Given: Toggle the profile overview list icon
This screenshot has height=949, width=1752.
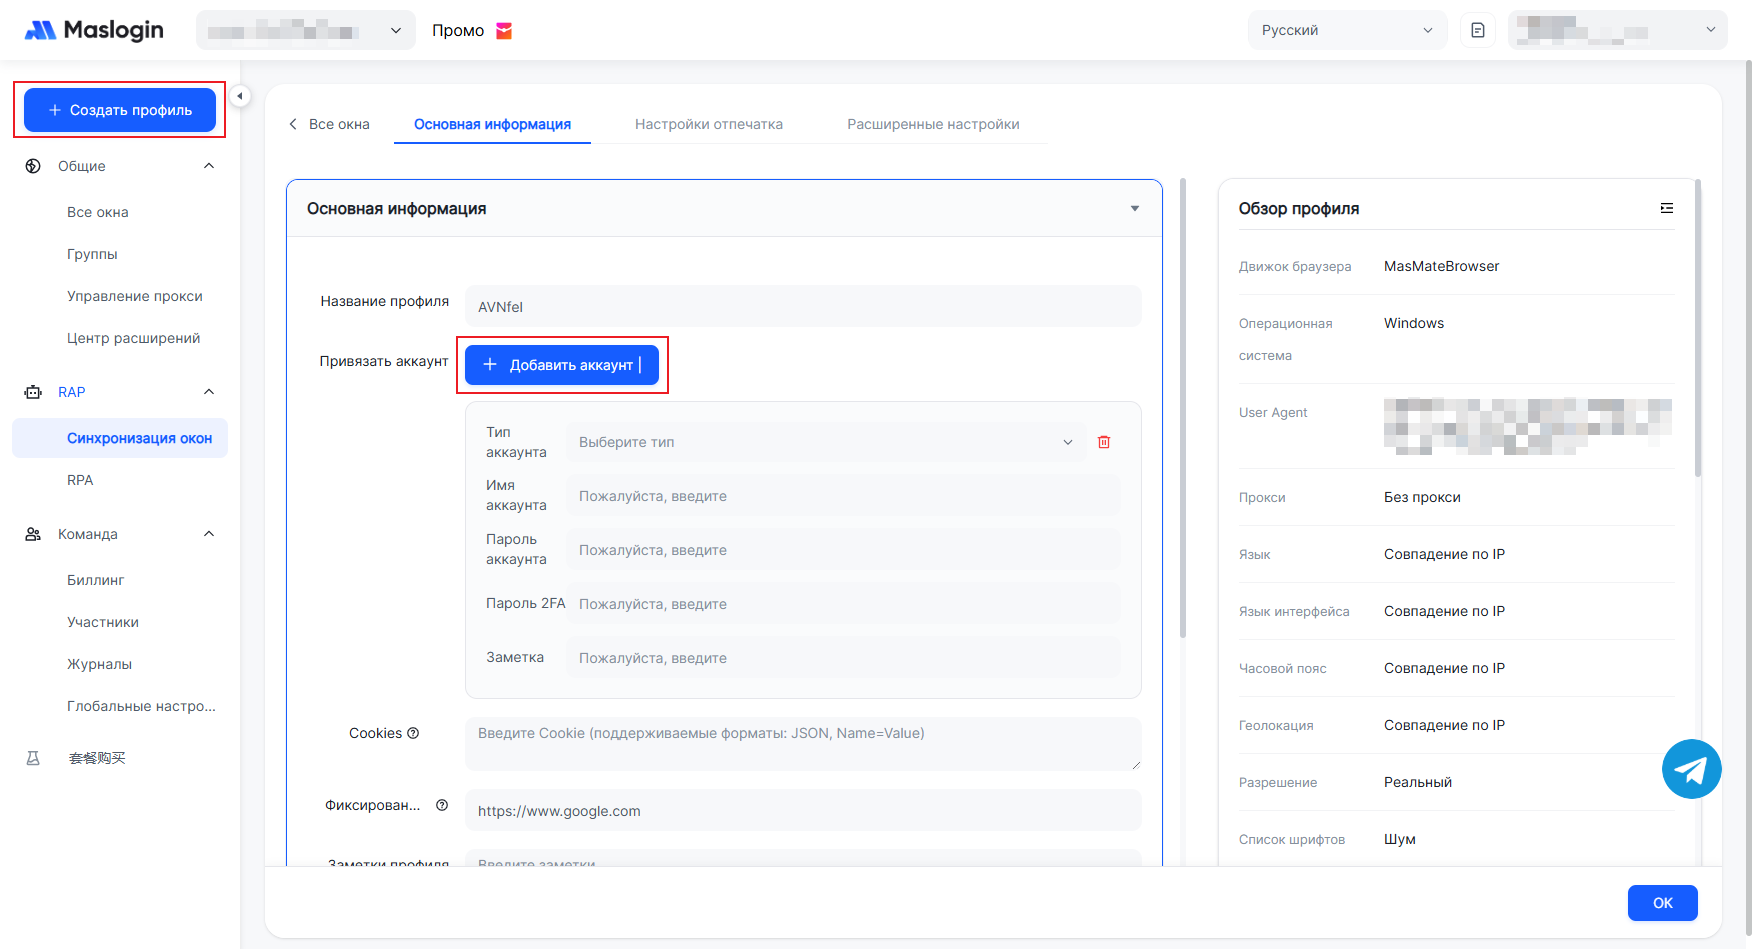Looking at the screenshot, I should 1666,208.
